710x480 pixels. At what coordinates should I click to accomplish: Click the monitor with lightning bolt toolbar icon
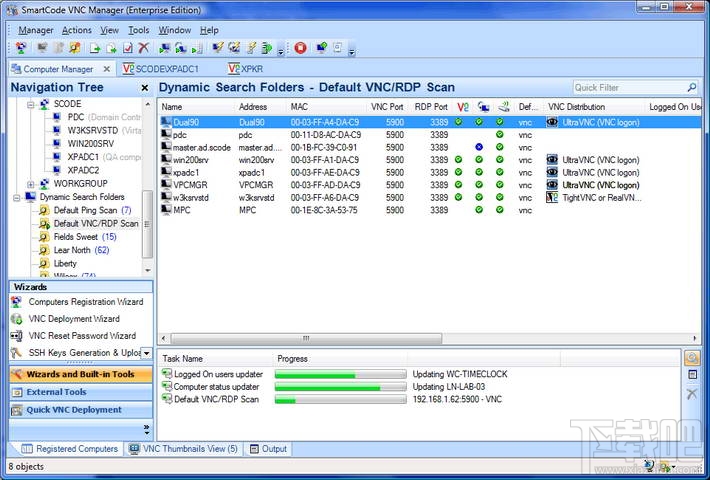click(218, 48)
